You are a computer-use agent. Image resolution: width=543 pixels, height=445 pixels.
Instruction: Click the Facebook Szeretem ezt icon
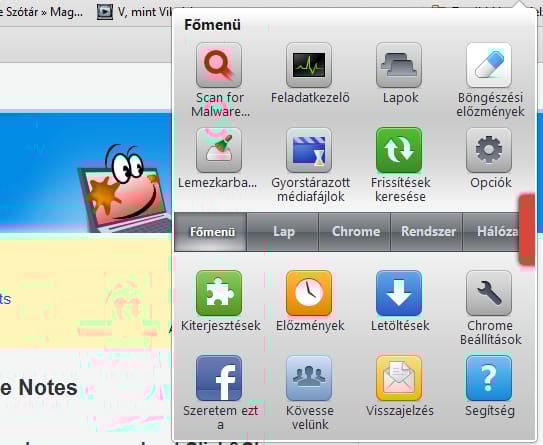219,378
